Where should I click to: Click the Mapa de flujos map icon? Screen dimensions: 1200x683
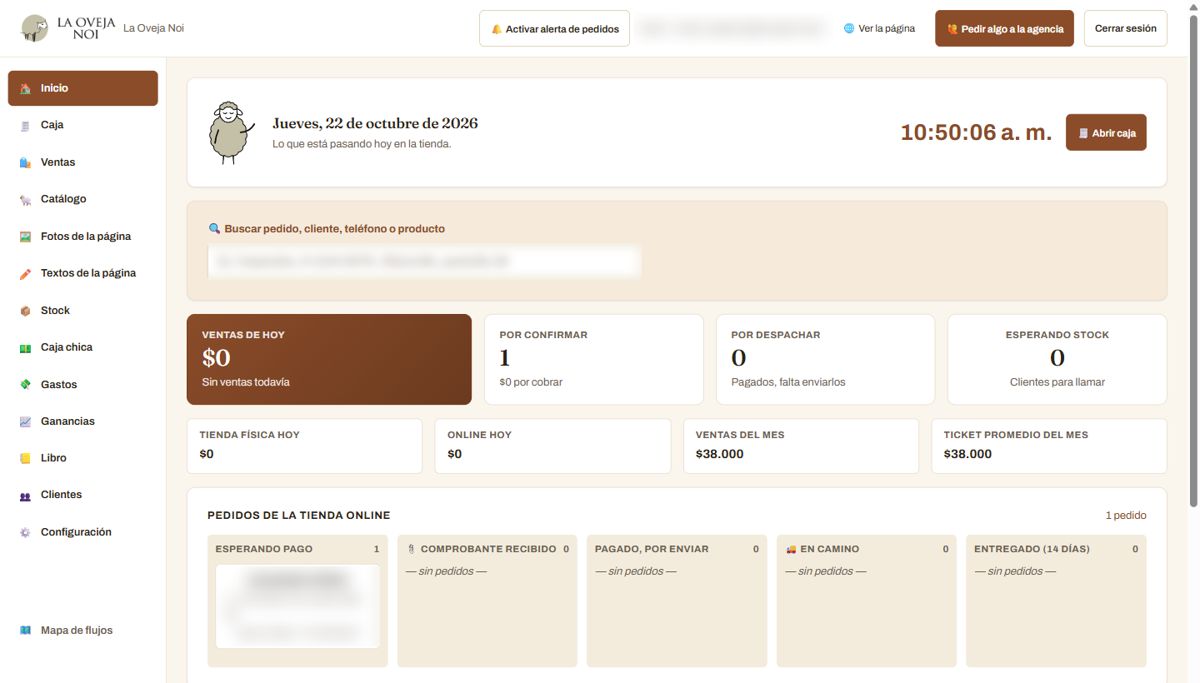(25, 630)
